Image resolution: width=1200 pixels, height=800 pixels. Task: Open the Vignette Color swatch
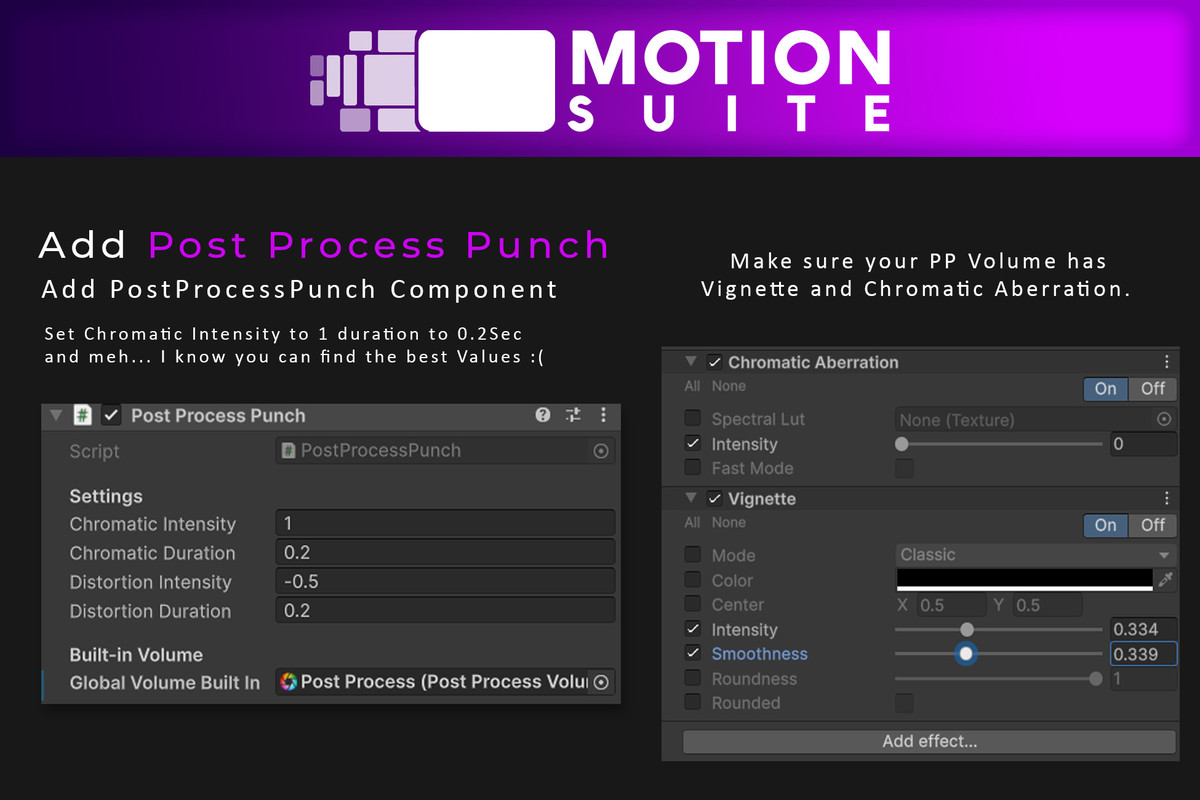(1025, 579)
